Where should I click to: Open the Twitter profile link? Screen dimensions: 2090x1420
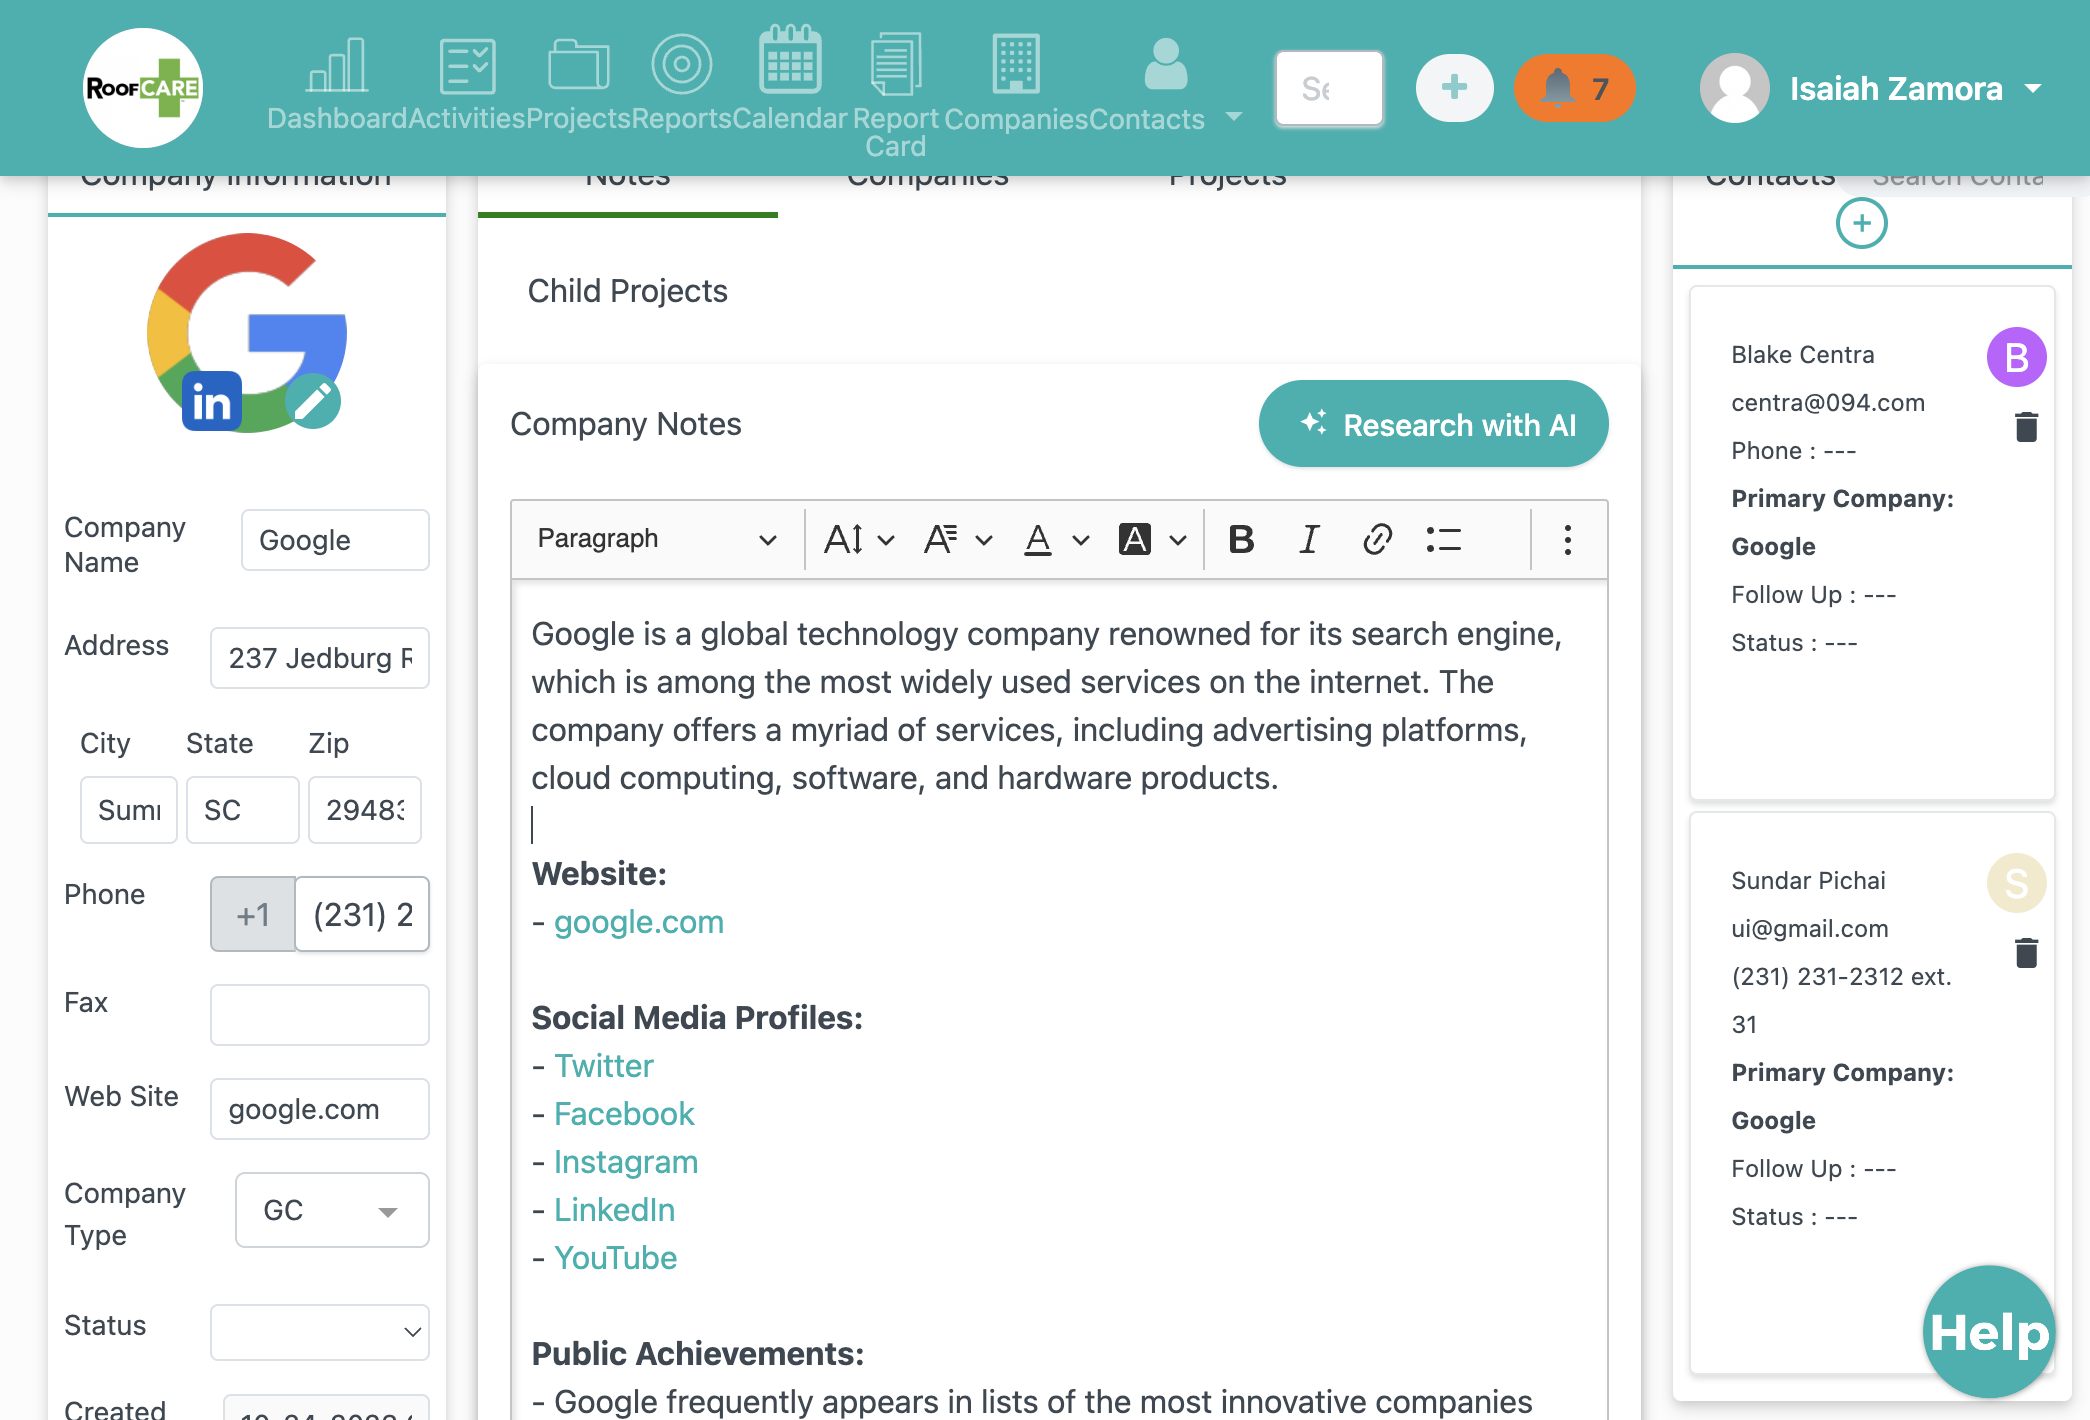point(604,1066)
